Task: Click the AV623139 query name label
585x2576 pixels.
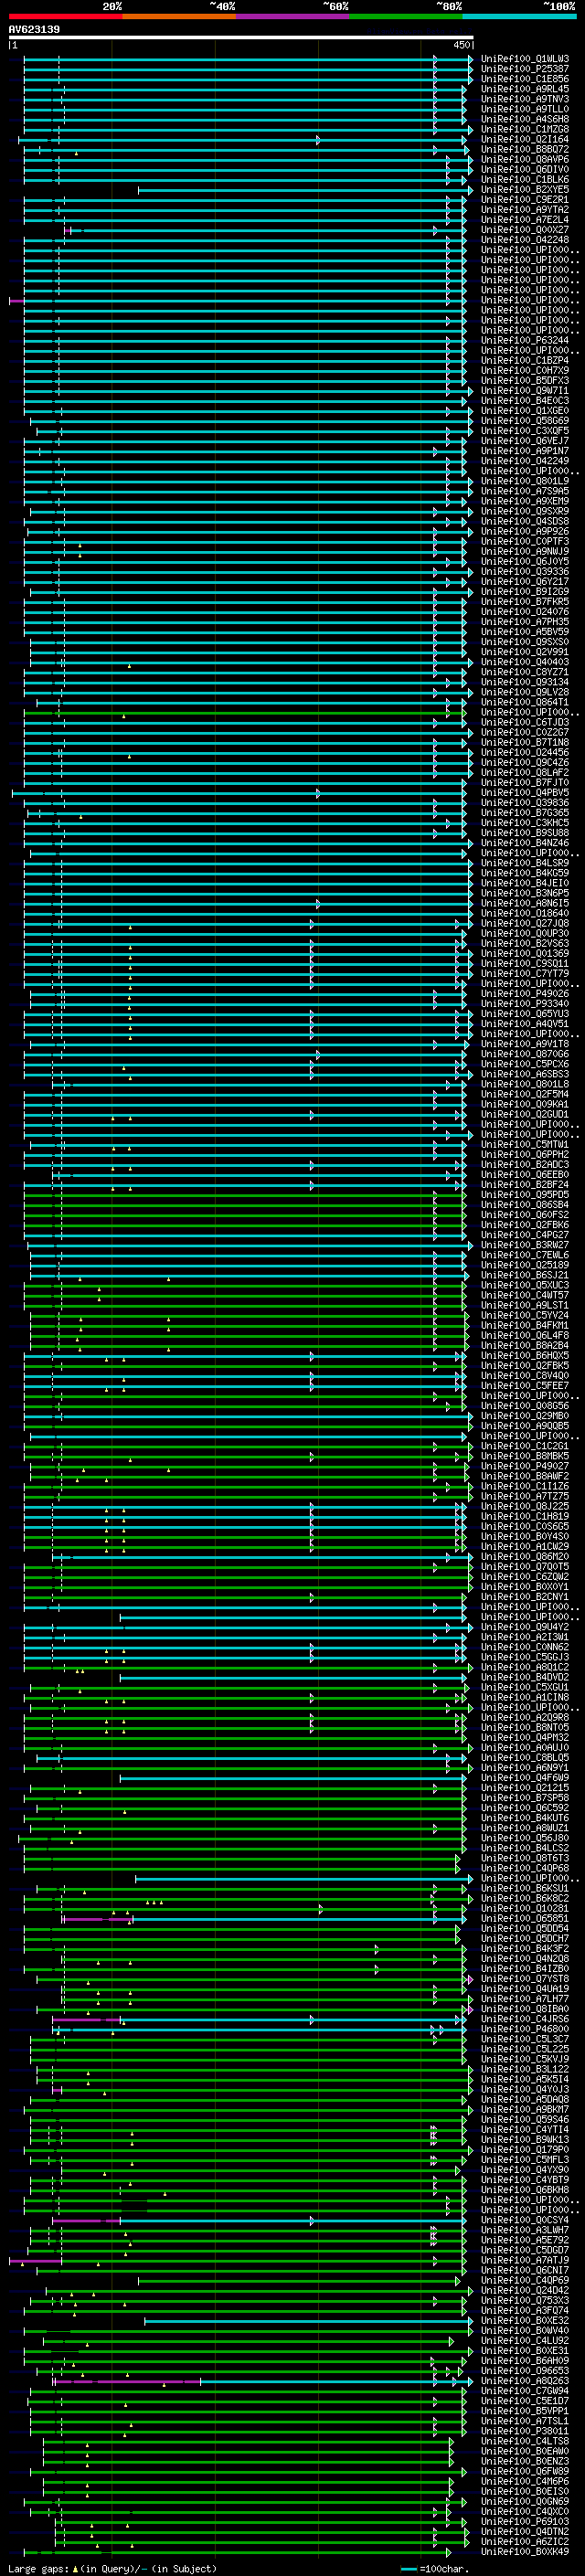Action: point(34,30)
